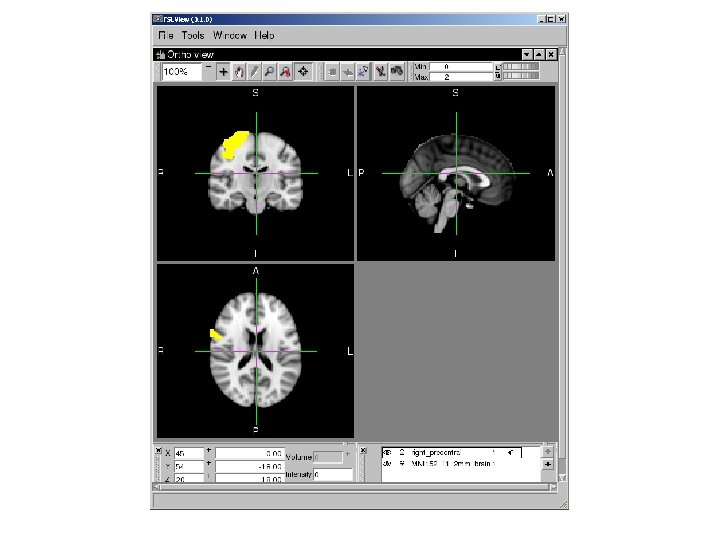Click the Ortho view shade-down arrow button

click(527, 55)
